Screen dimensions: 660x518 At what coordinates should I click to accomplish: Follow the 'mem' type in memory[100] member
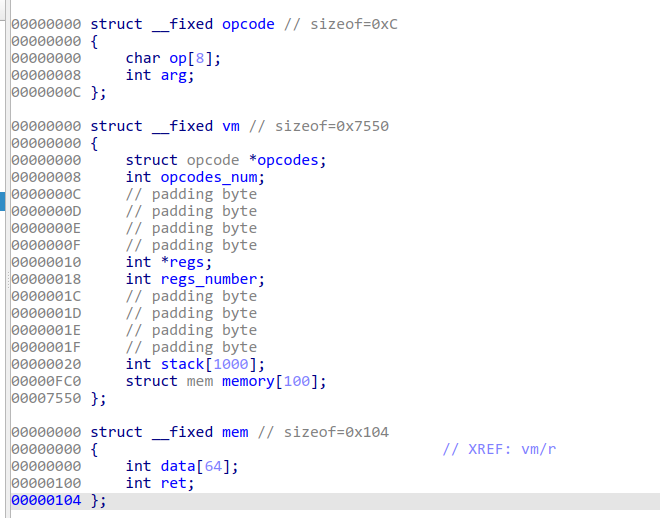(x=199, y=381)
